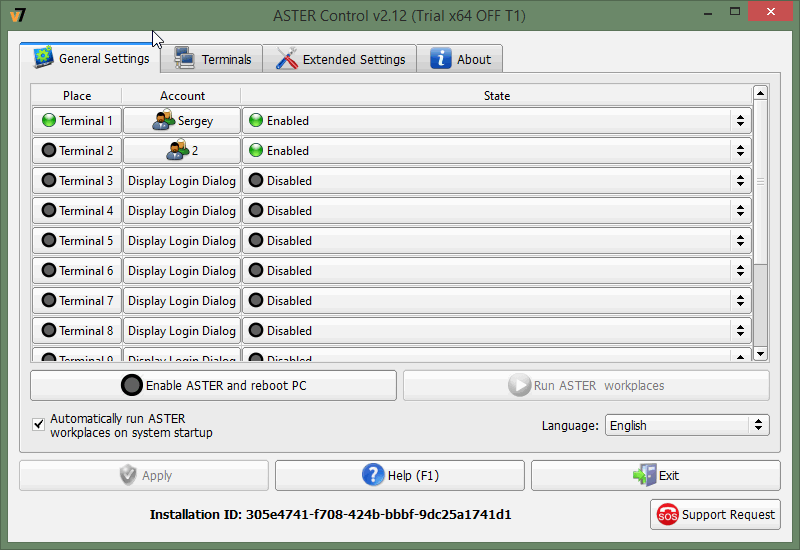800x550 pixels.
Task: Open state dropdown arrows for Terminal 7
Action: tap(740, 301)
